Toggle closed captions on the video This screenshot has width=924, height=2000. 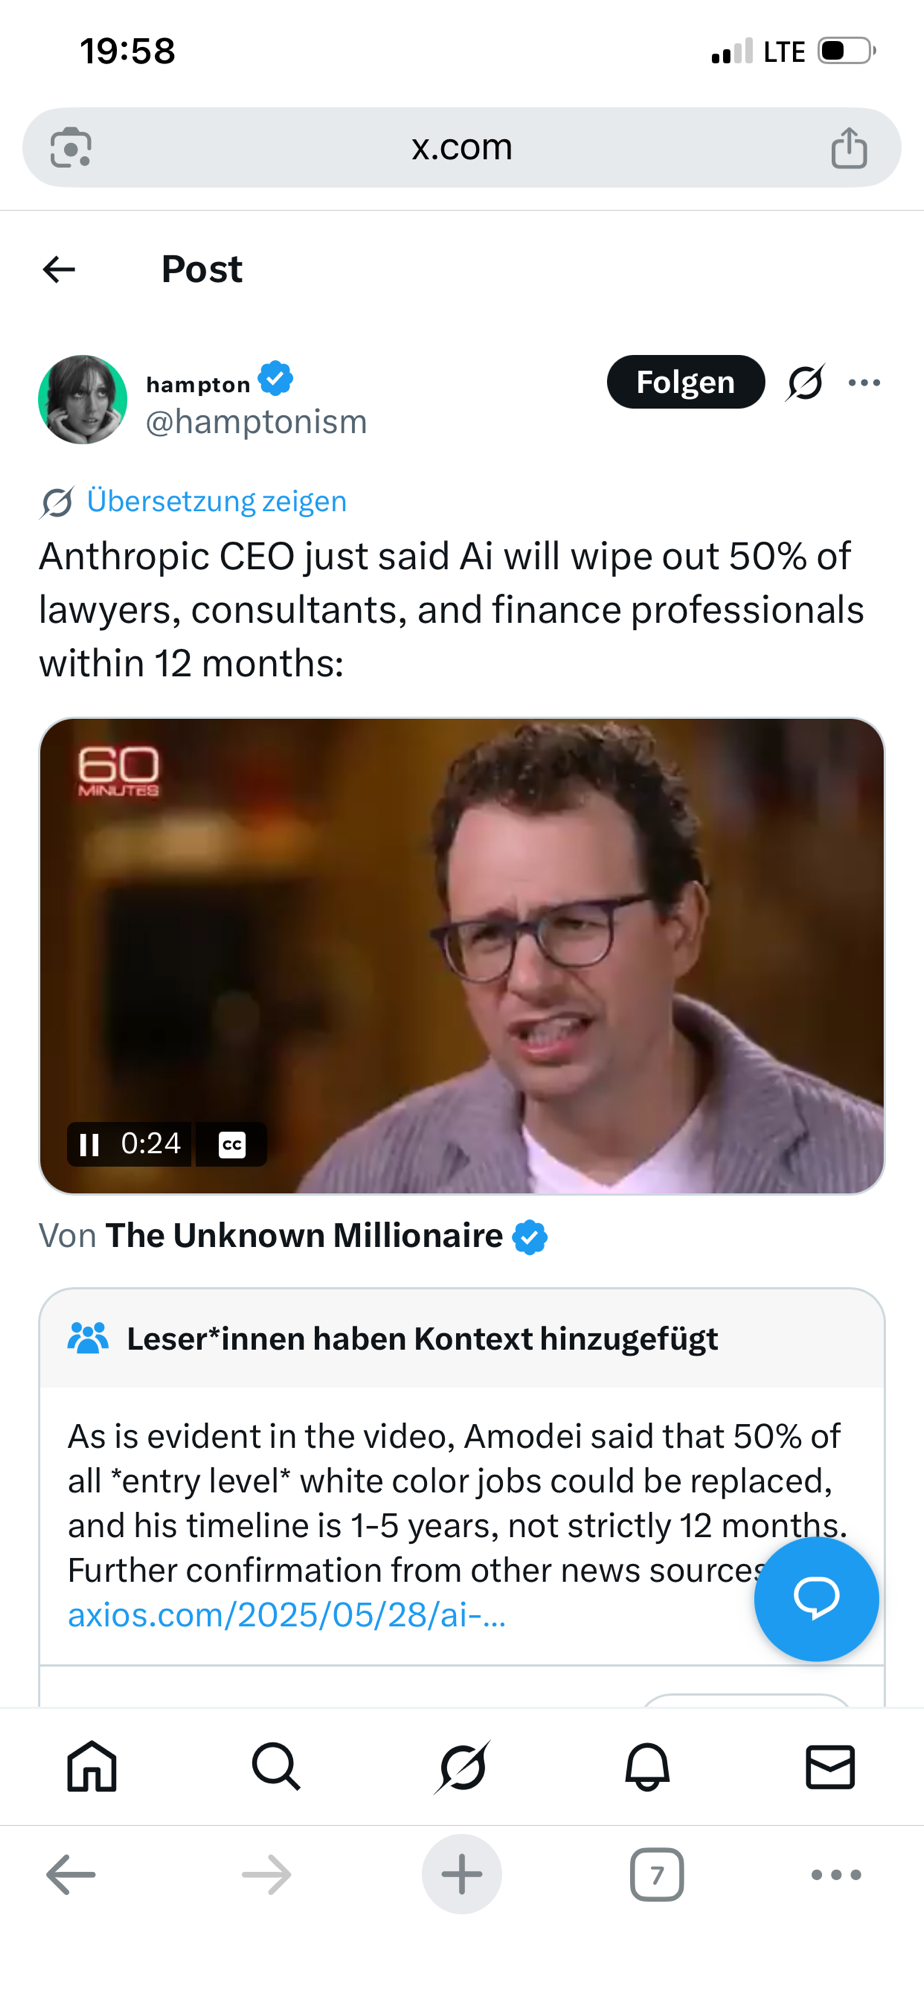pyautogui.click(x=232, y=1144)
